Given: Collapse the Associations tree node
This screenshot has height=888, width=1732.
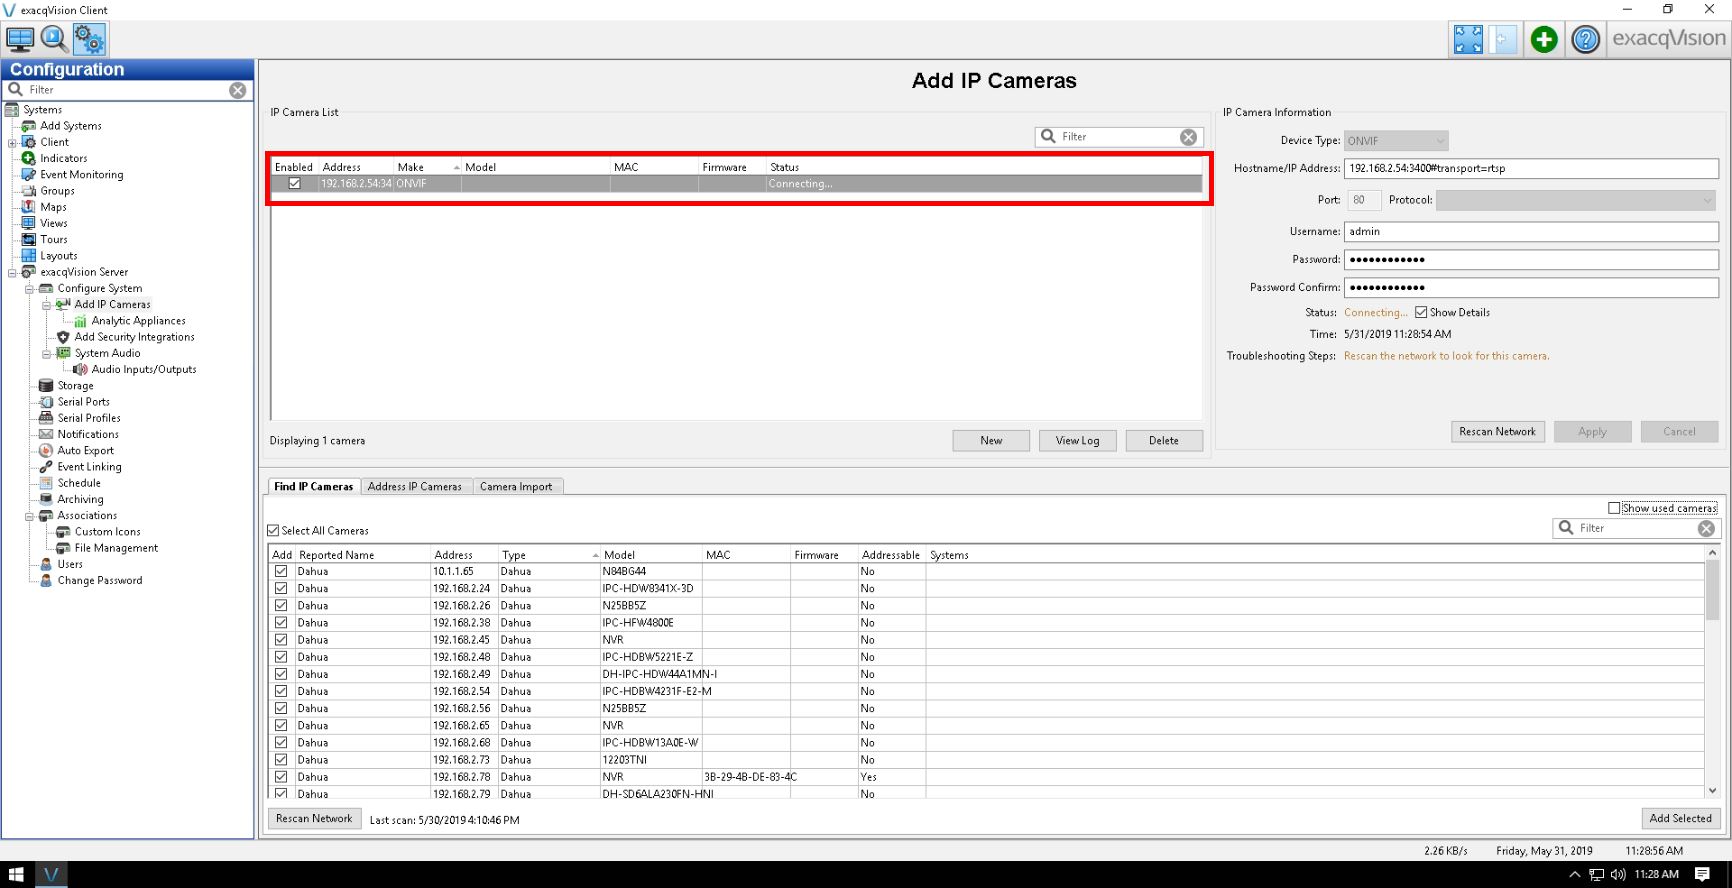Looking at the screenshot, I should tap(29, 516).
